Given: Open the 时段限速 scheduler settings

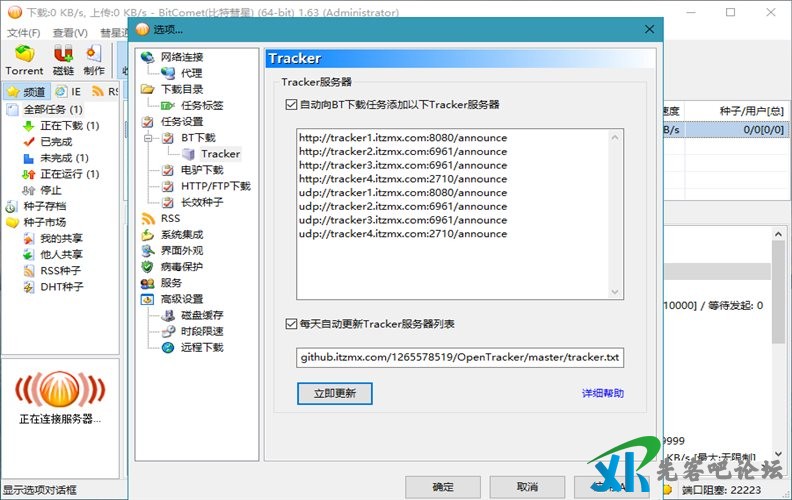Looking at the screenshot, I should click(x=201, y=331).
